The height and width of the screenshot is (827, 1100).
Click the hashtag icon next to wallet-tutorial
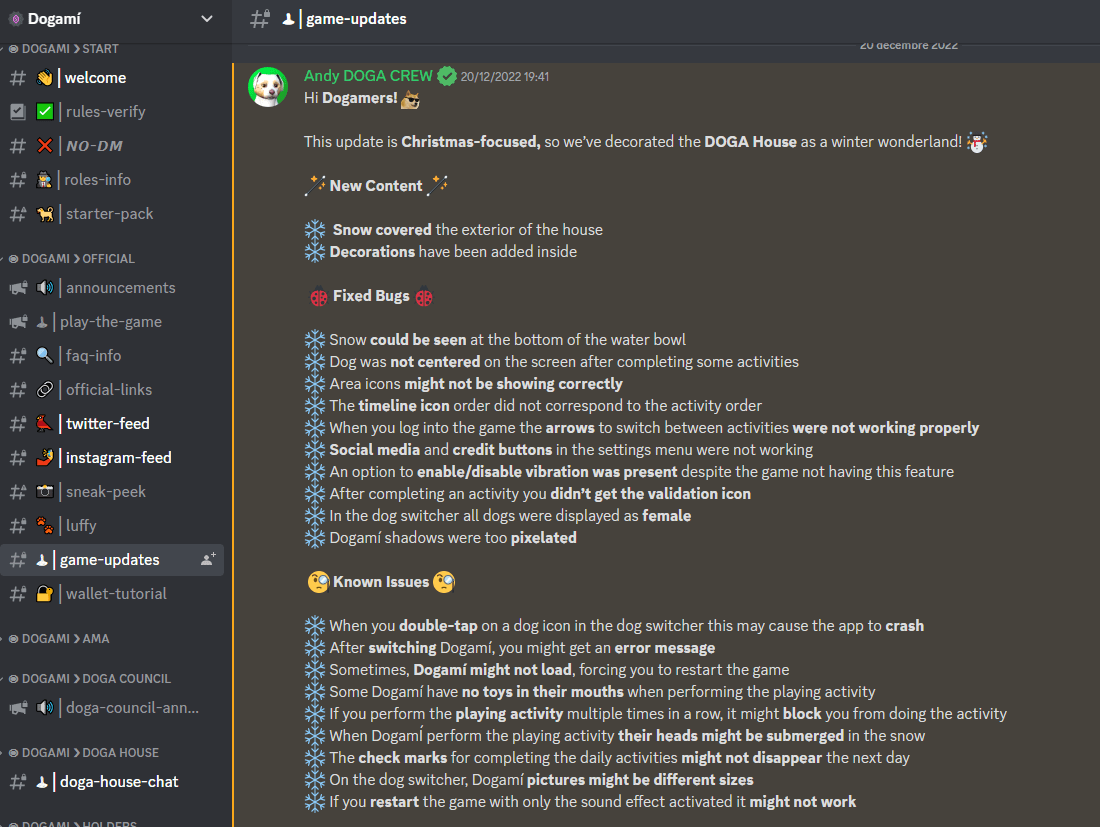point(18,593)
